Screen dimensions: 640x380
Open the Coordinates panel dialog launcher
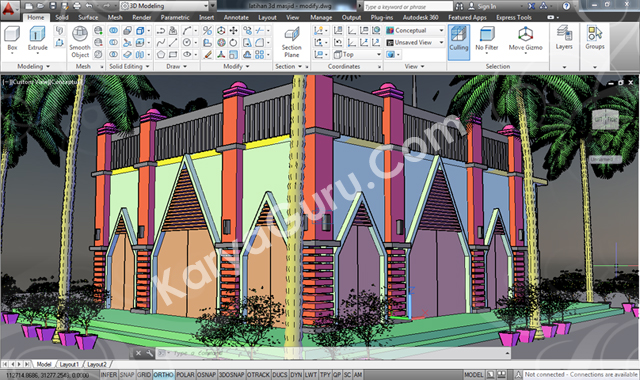point(379,67)
